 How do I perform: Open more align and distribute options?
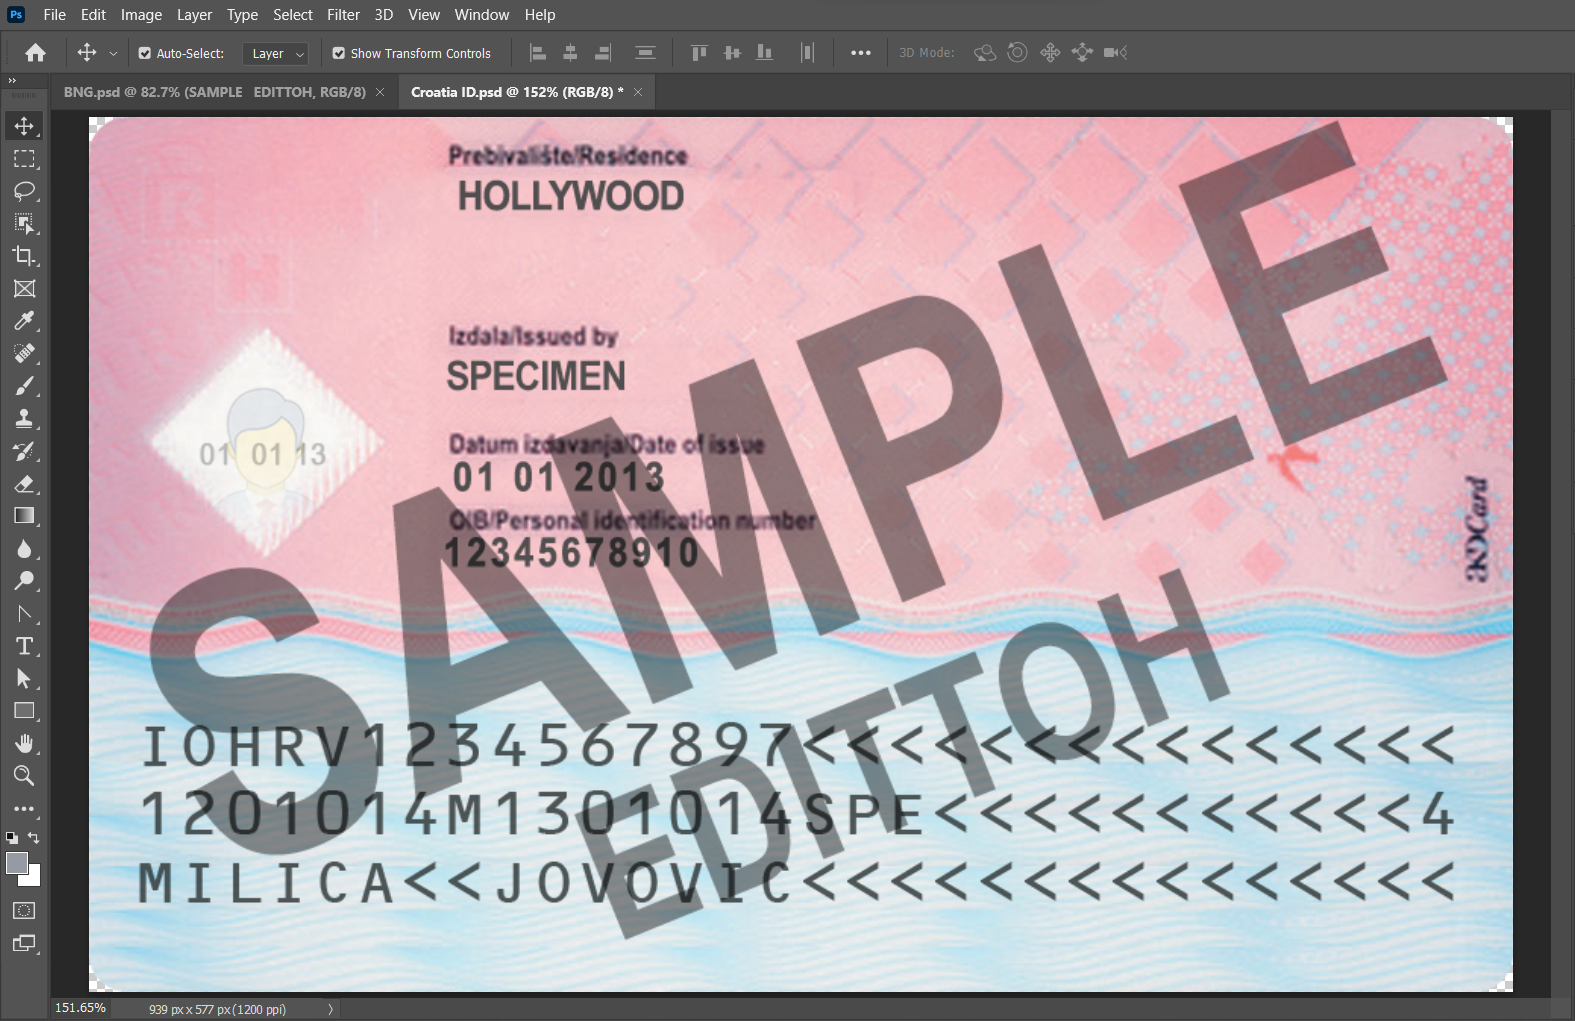(x=860, y=53)
